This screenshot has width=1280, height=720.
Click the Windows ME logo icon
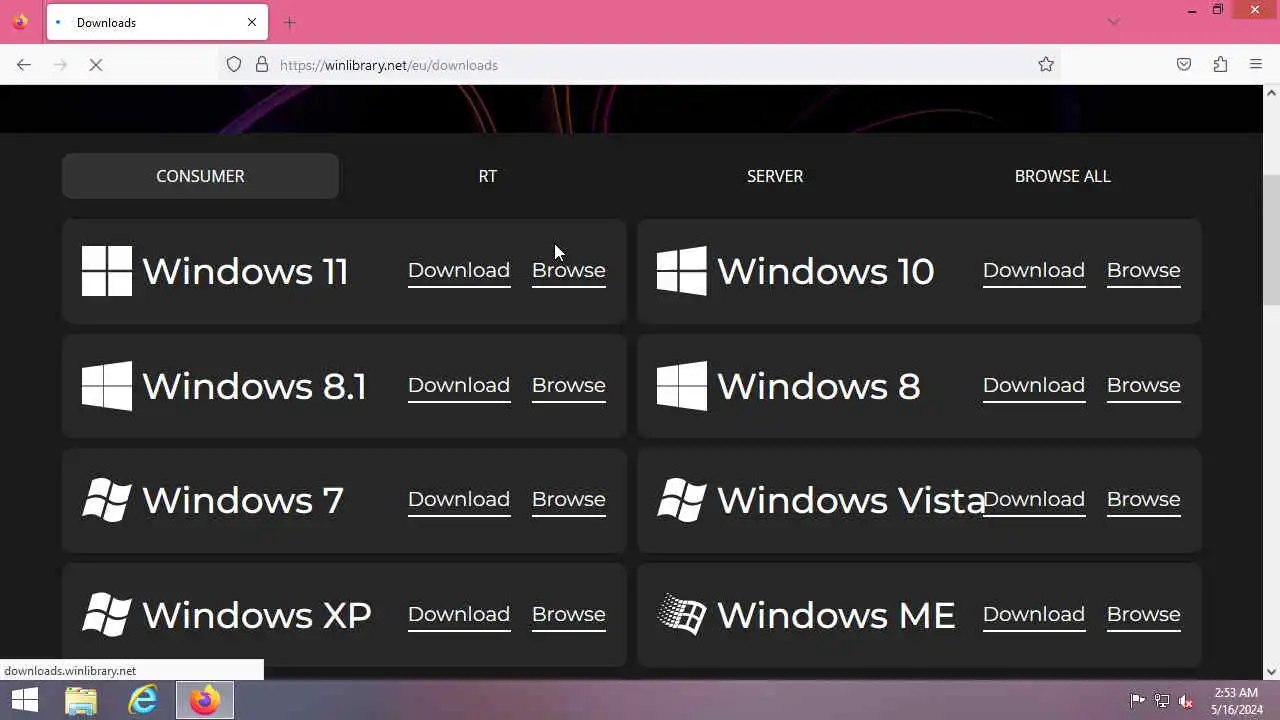click(x=682, y=615)
